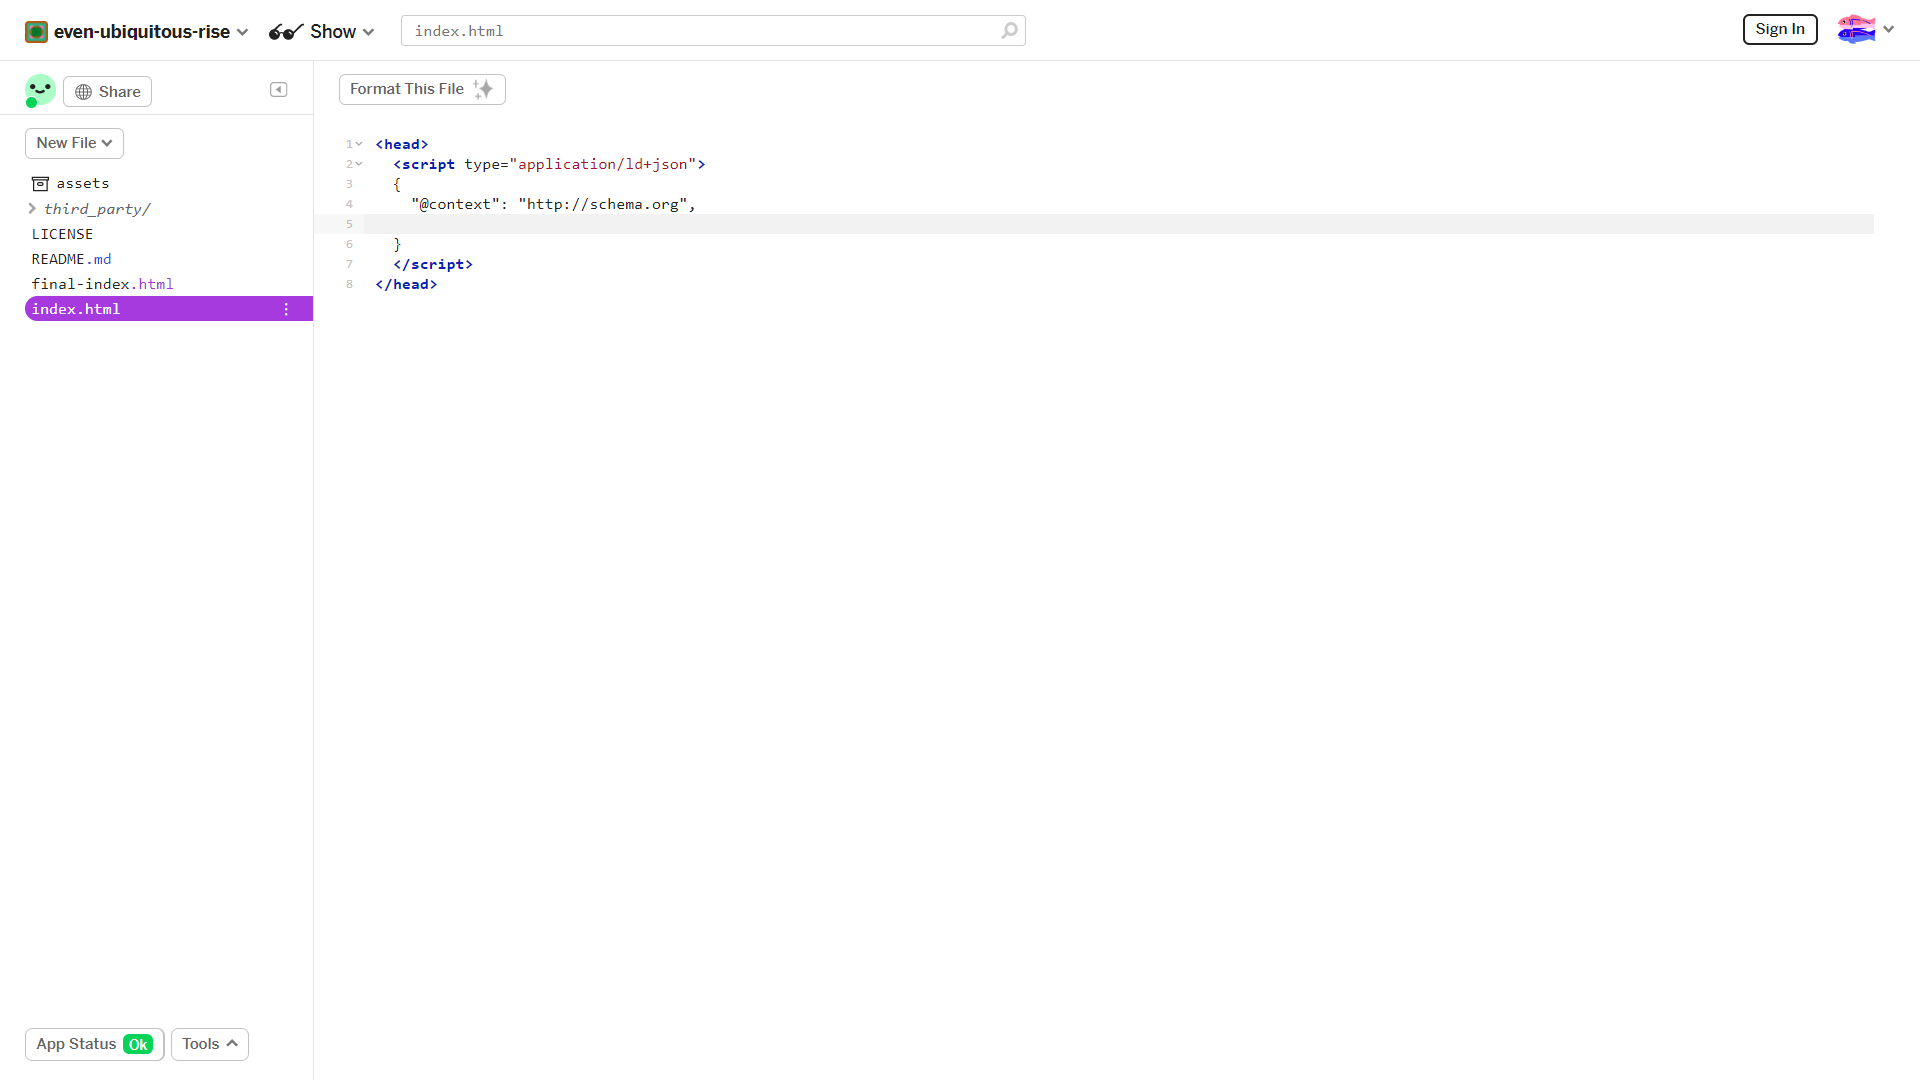Click the green smiley face avatar
1920x1080 pixels.
pos(40,90)
